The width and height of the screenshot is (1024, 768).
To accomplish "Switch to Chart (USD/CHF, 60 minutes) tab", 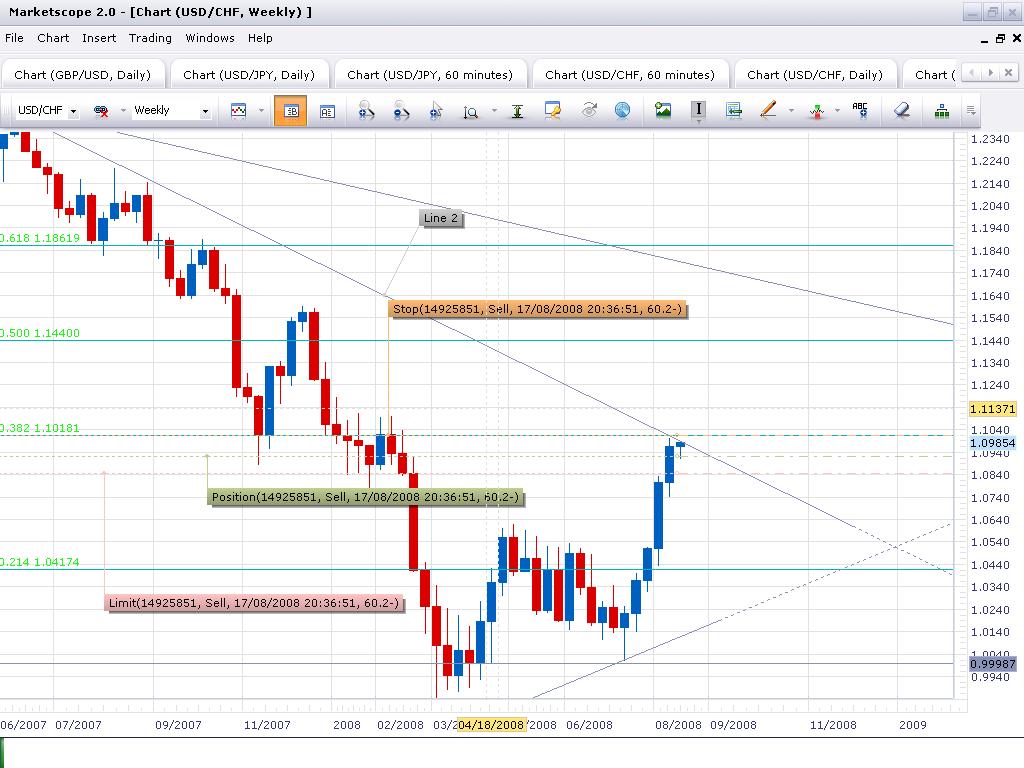I will point(630,74).
